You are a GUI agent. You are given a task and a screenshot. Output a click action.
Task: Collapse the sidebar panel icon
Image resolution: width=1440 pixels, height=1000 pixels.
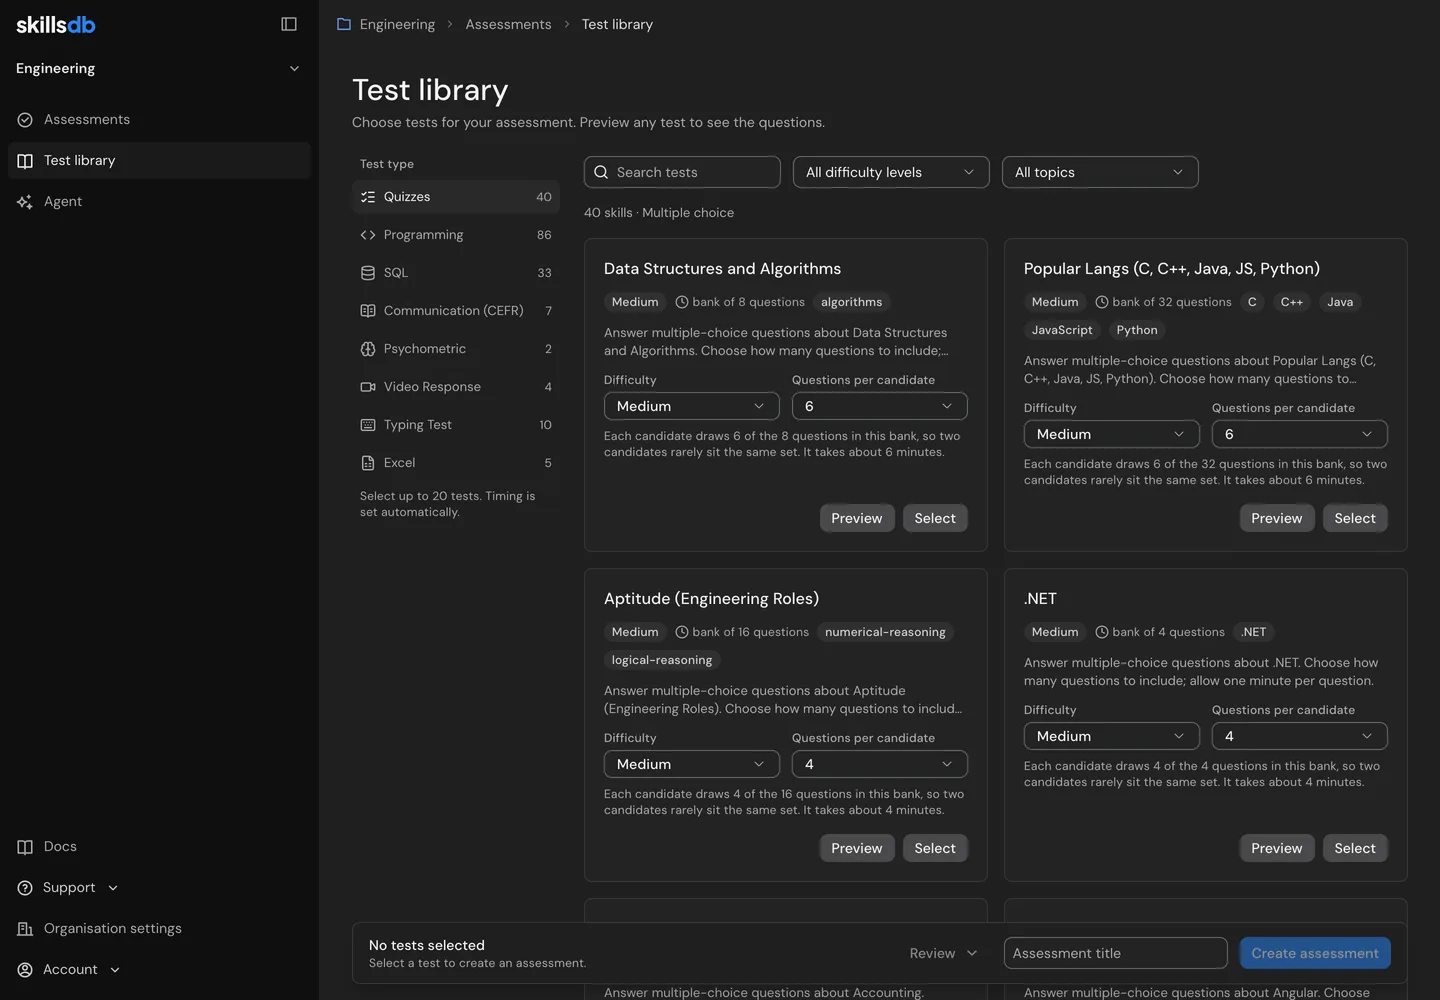289,24
